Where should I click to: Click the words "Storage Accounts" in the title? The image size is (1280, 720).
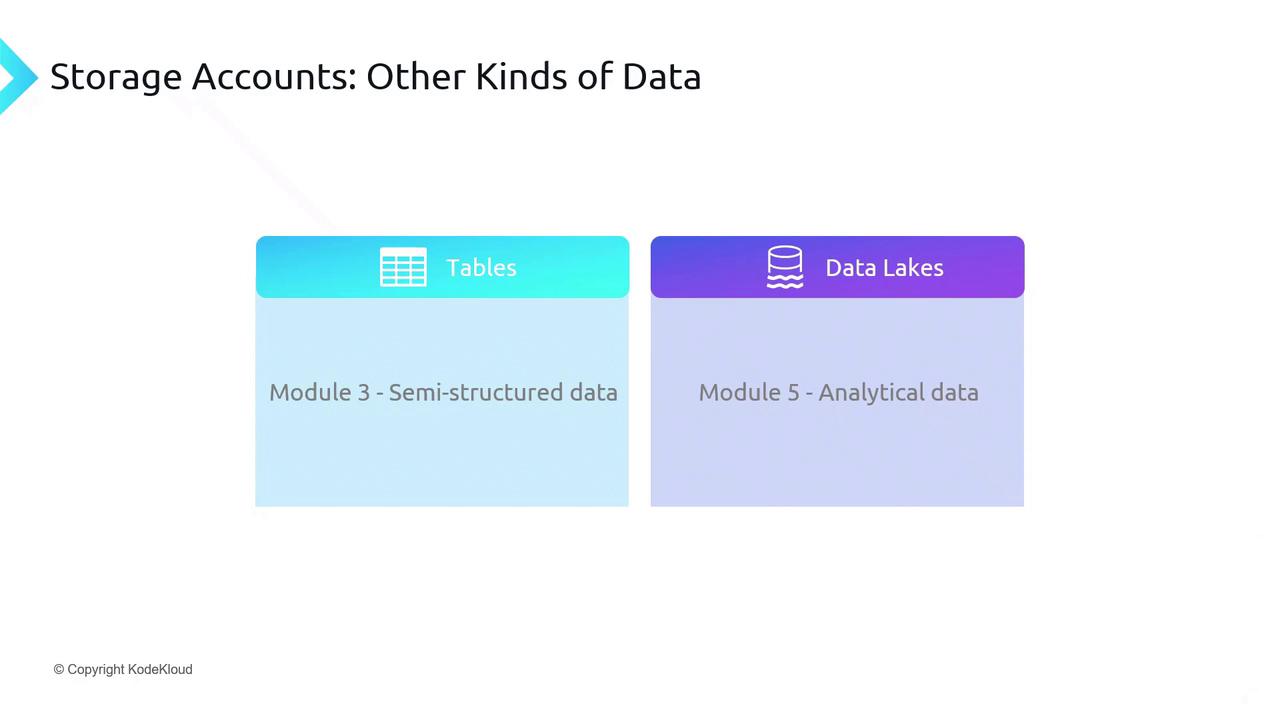tap(202, 77)
